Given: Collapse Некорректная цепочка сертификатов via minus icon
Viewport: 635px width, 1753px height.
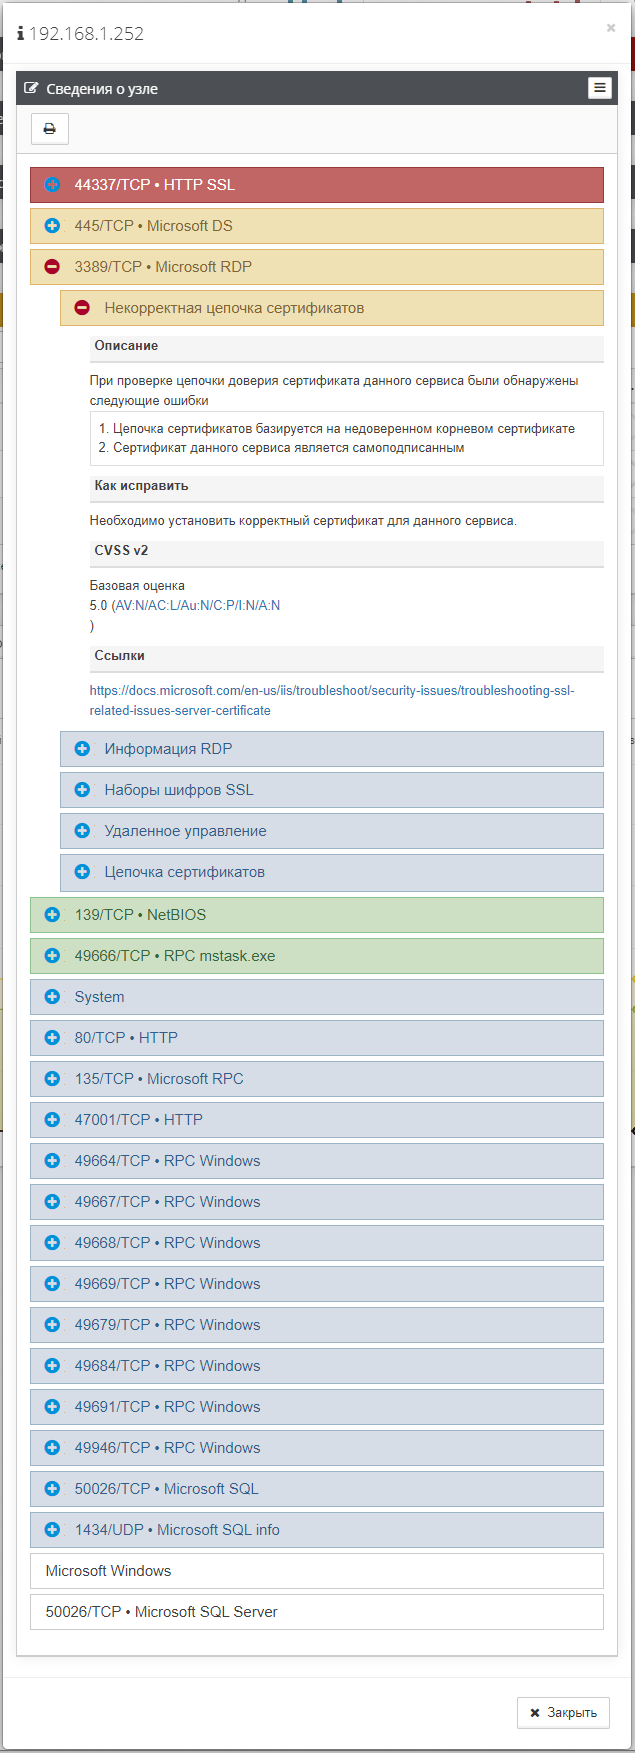Looking at the screenshot, I should [x=82, y=308].
